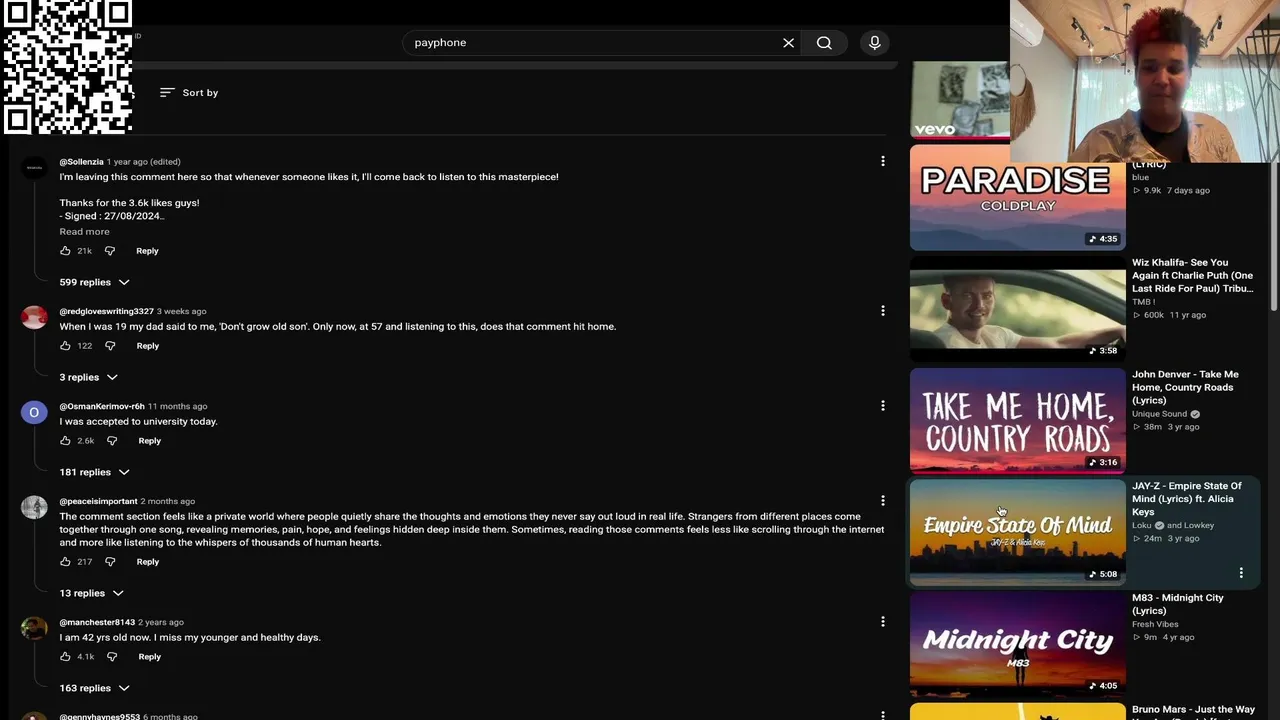Click the '3 weeks ago' comment timestamp

tap(181, 312)
